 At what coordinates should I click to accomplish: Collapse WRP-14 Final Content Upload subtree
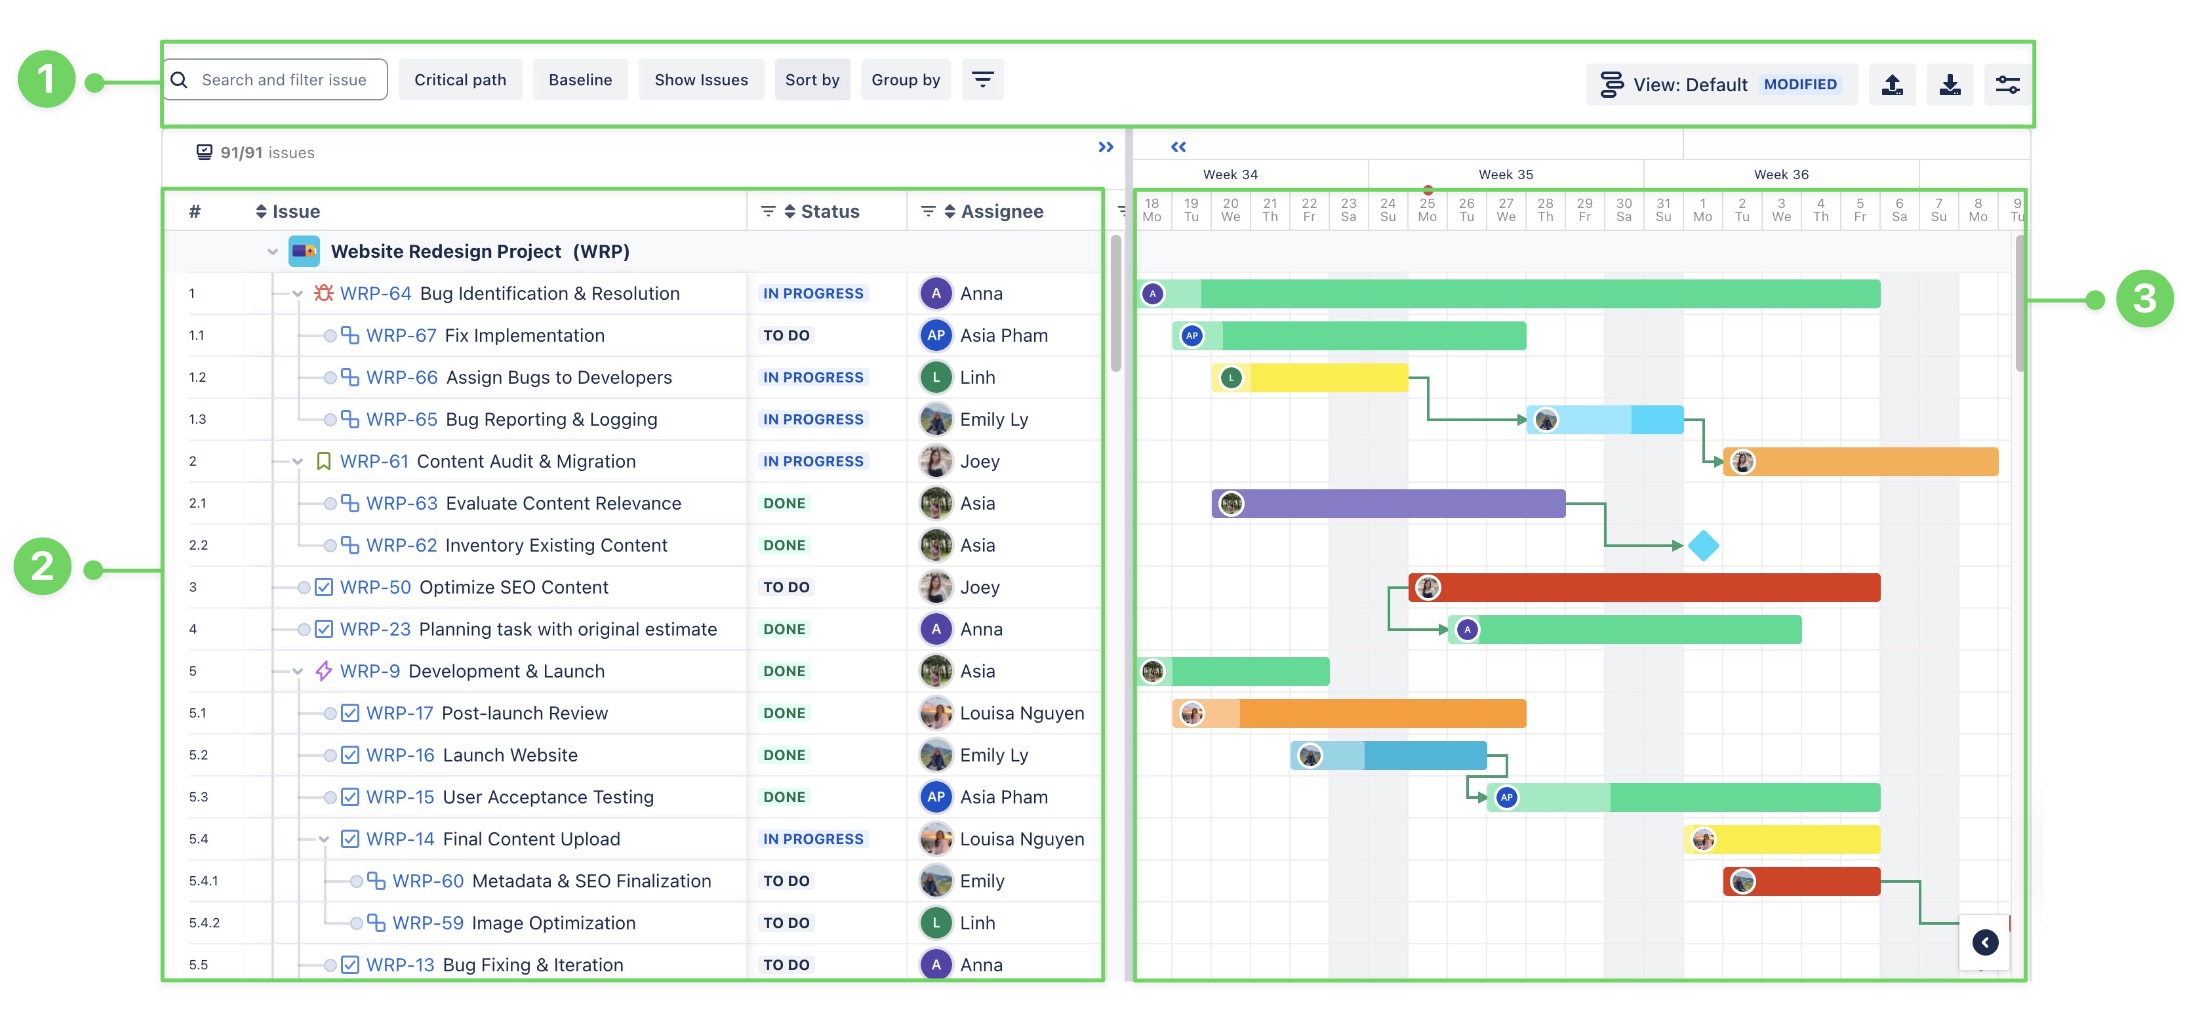tap(324, 840)
